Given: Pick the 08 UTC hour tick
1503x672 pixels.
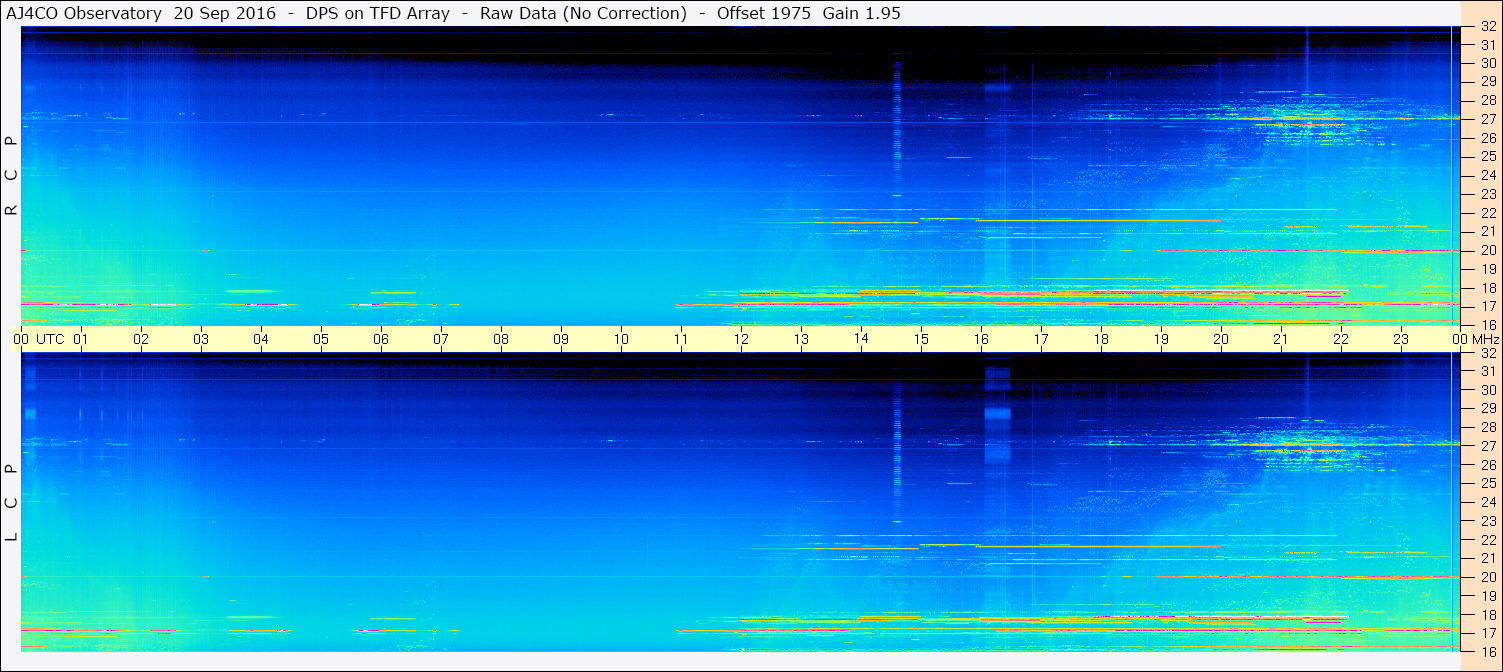Looking at the screenshot, I should (501, 339).
